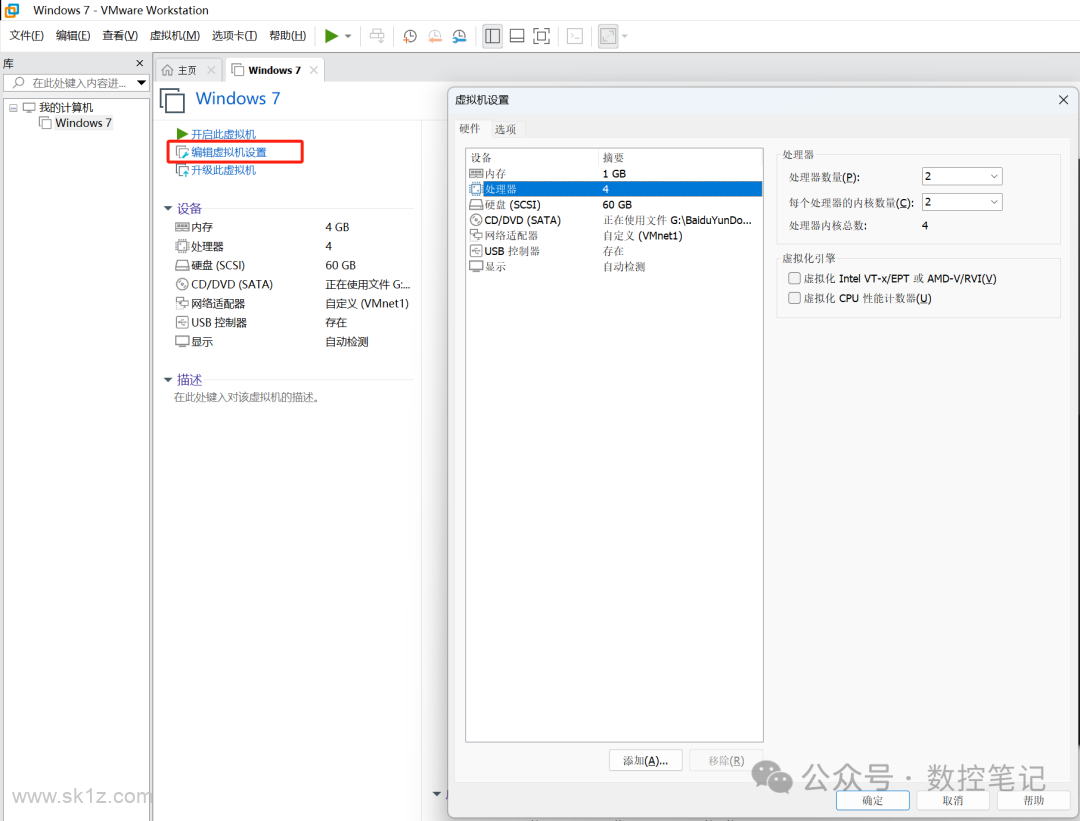Open the snapshot manager toolbar icon
Image resolution: width=1080 pixels, height=821 pixels.
point(459,37)
